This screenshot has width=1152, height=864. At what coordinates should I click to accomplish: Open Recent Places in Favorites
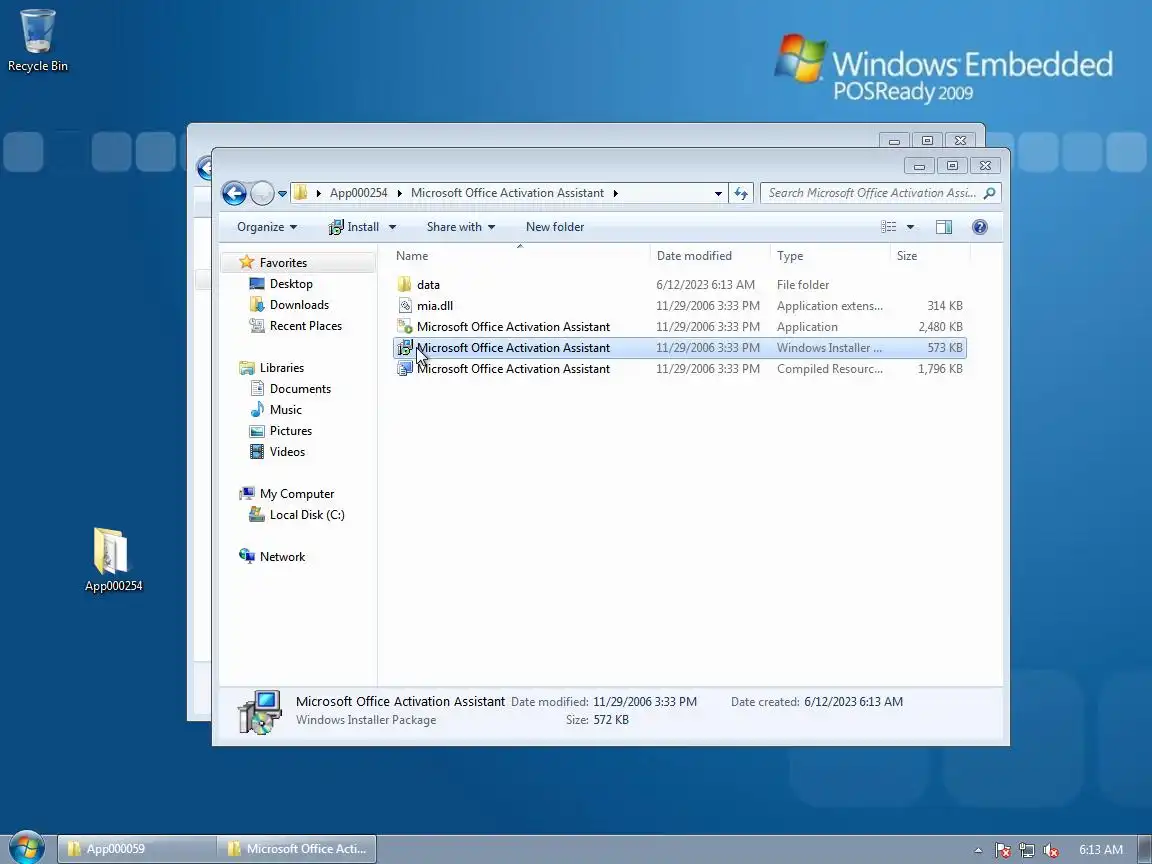pyautogui.click(x=306, y=325)
